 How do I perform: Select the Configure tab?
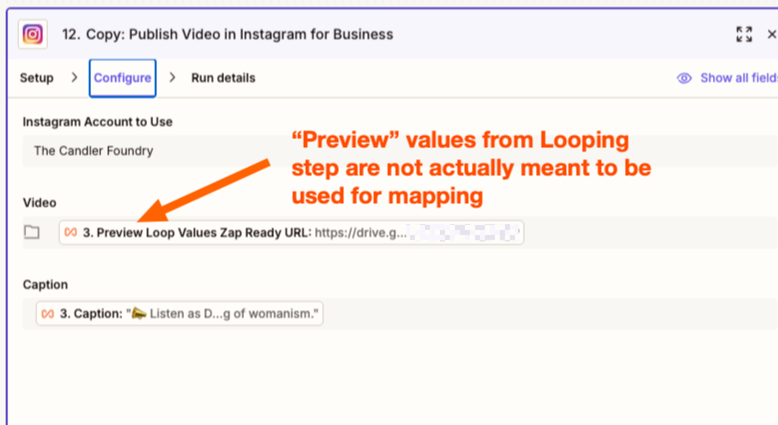(x=122, y=78)
